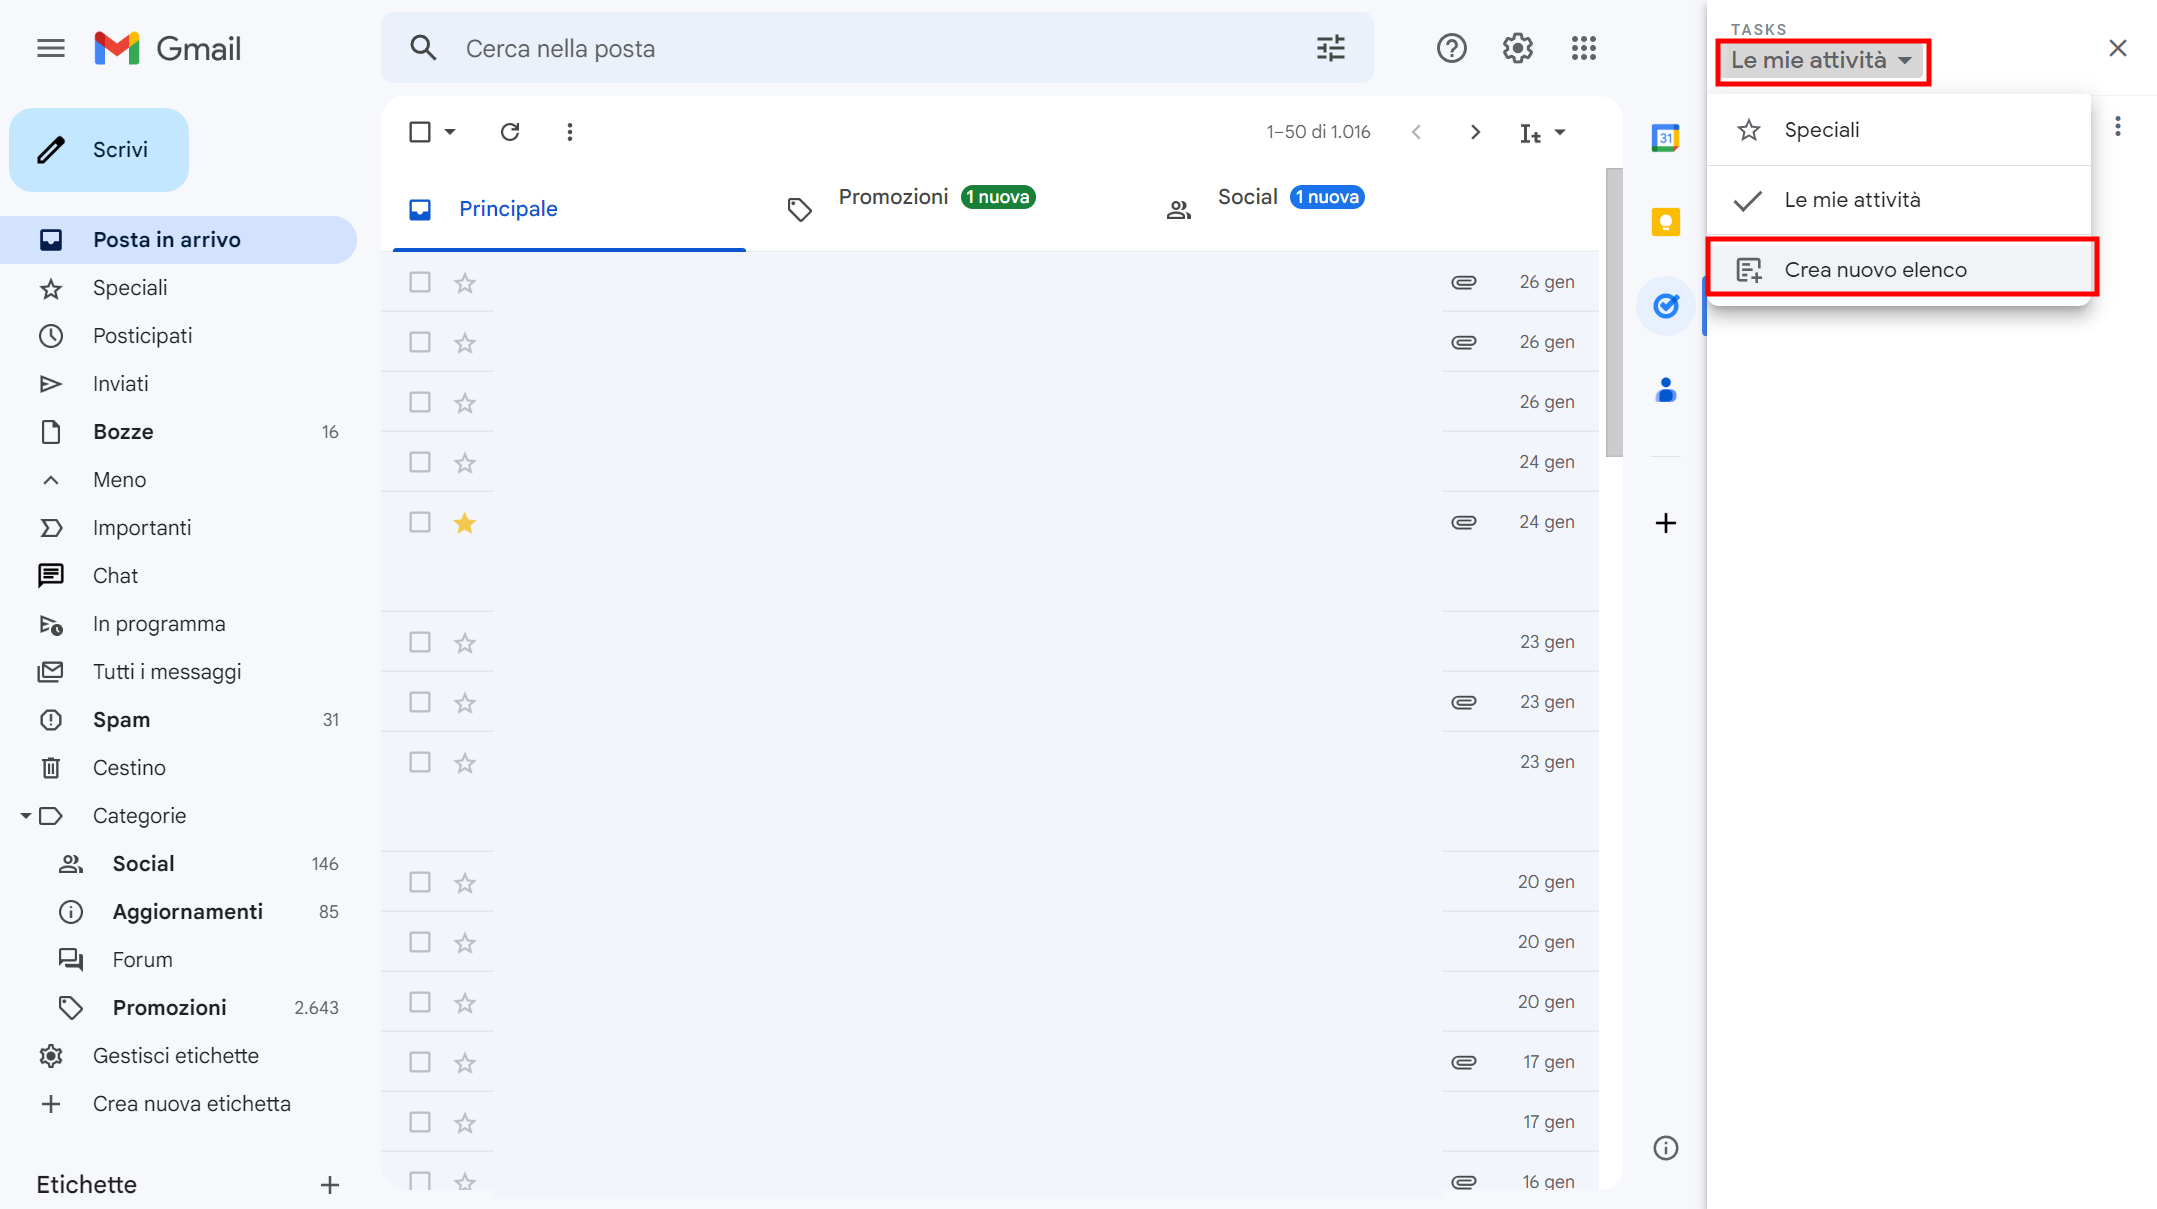Select the first email's checkbox
This screenshot has height=1209, width=2157.
coord(419,282)
